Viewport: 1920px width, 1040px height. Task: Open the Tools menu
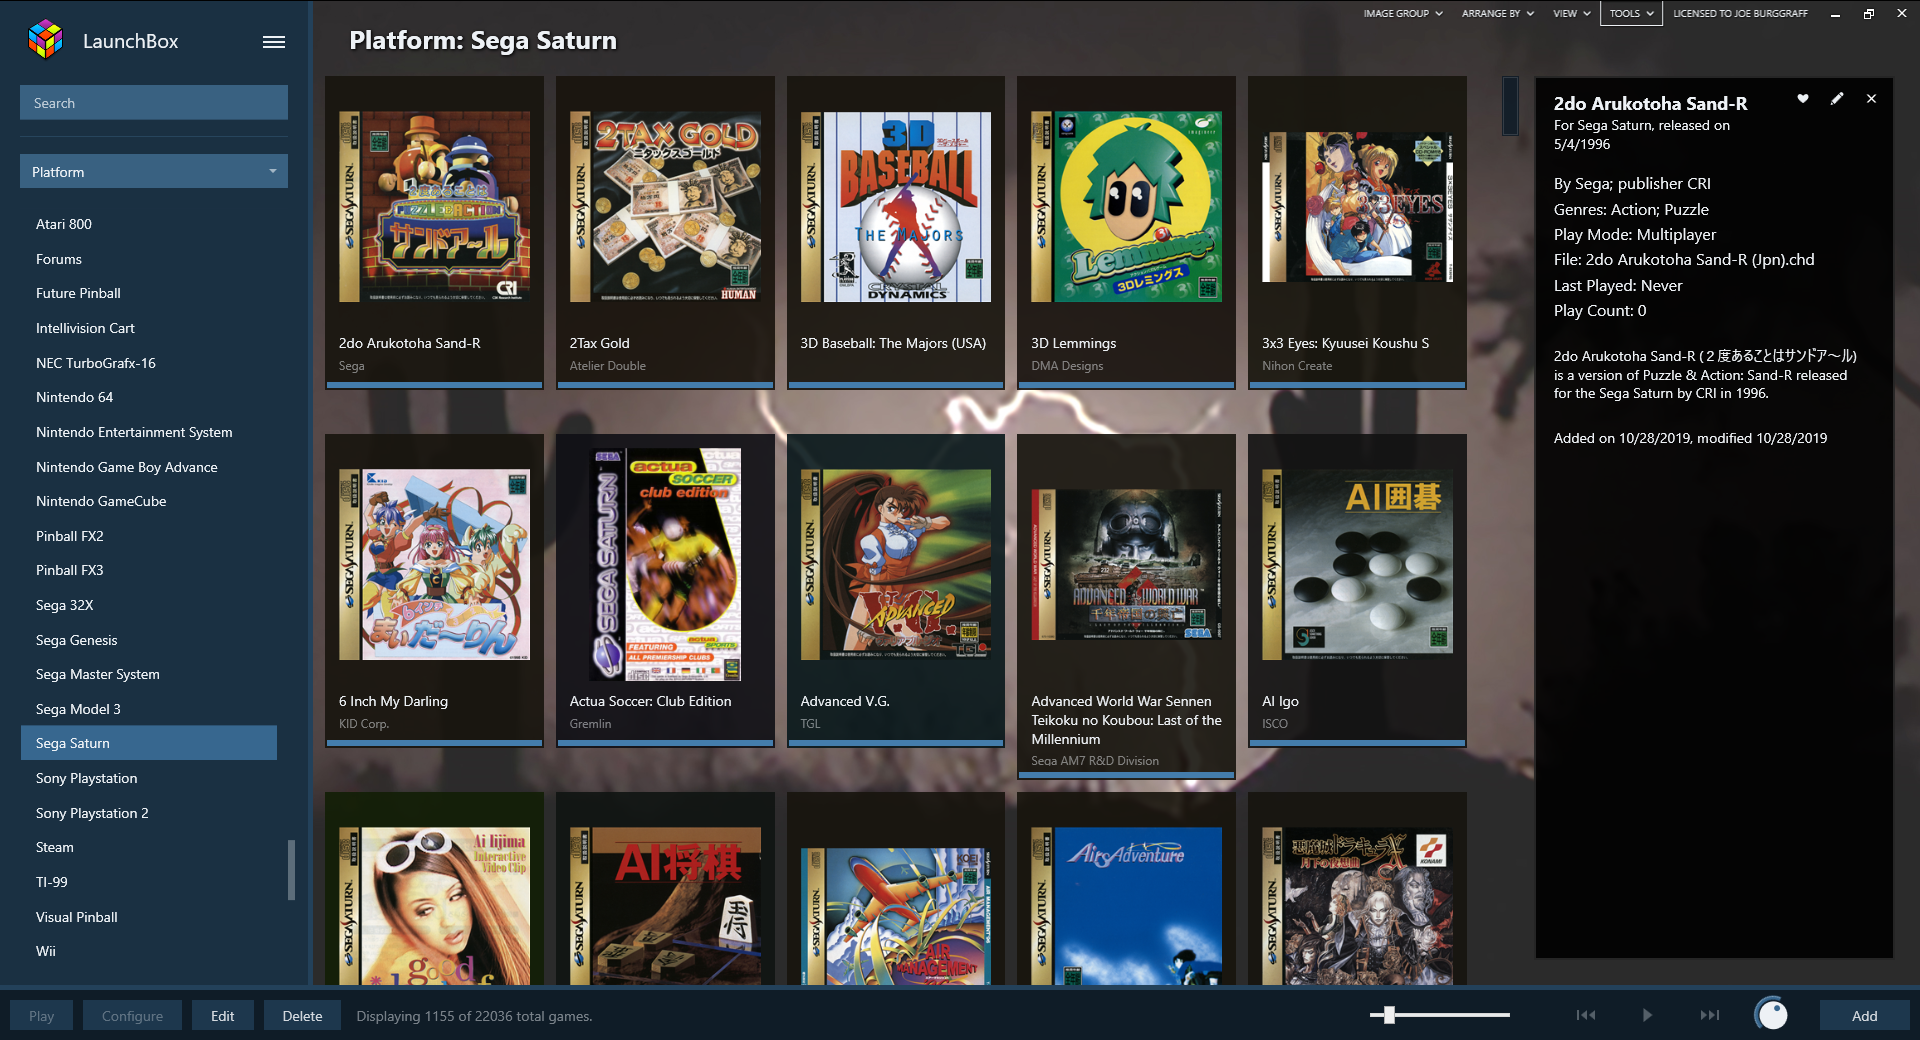coord(1631,14)
